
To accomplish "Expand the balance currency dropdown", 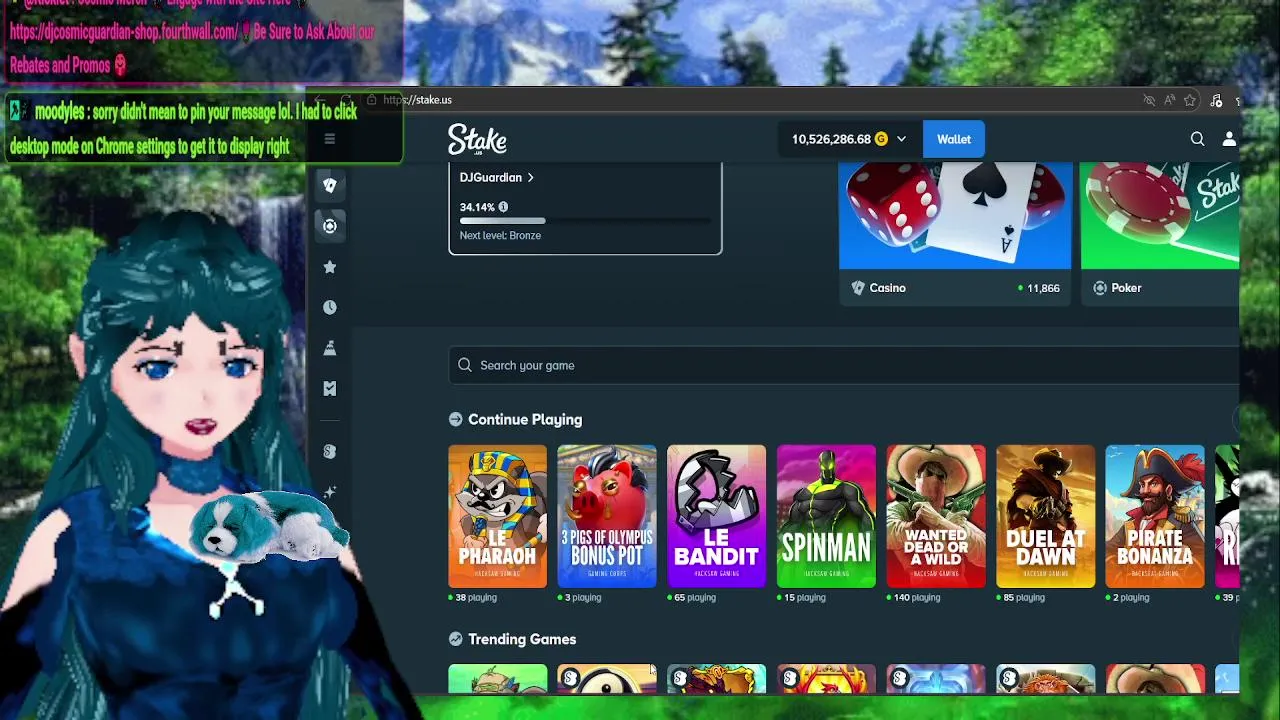I will 901,139.
